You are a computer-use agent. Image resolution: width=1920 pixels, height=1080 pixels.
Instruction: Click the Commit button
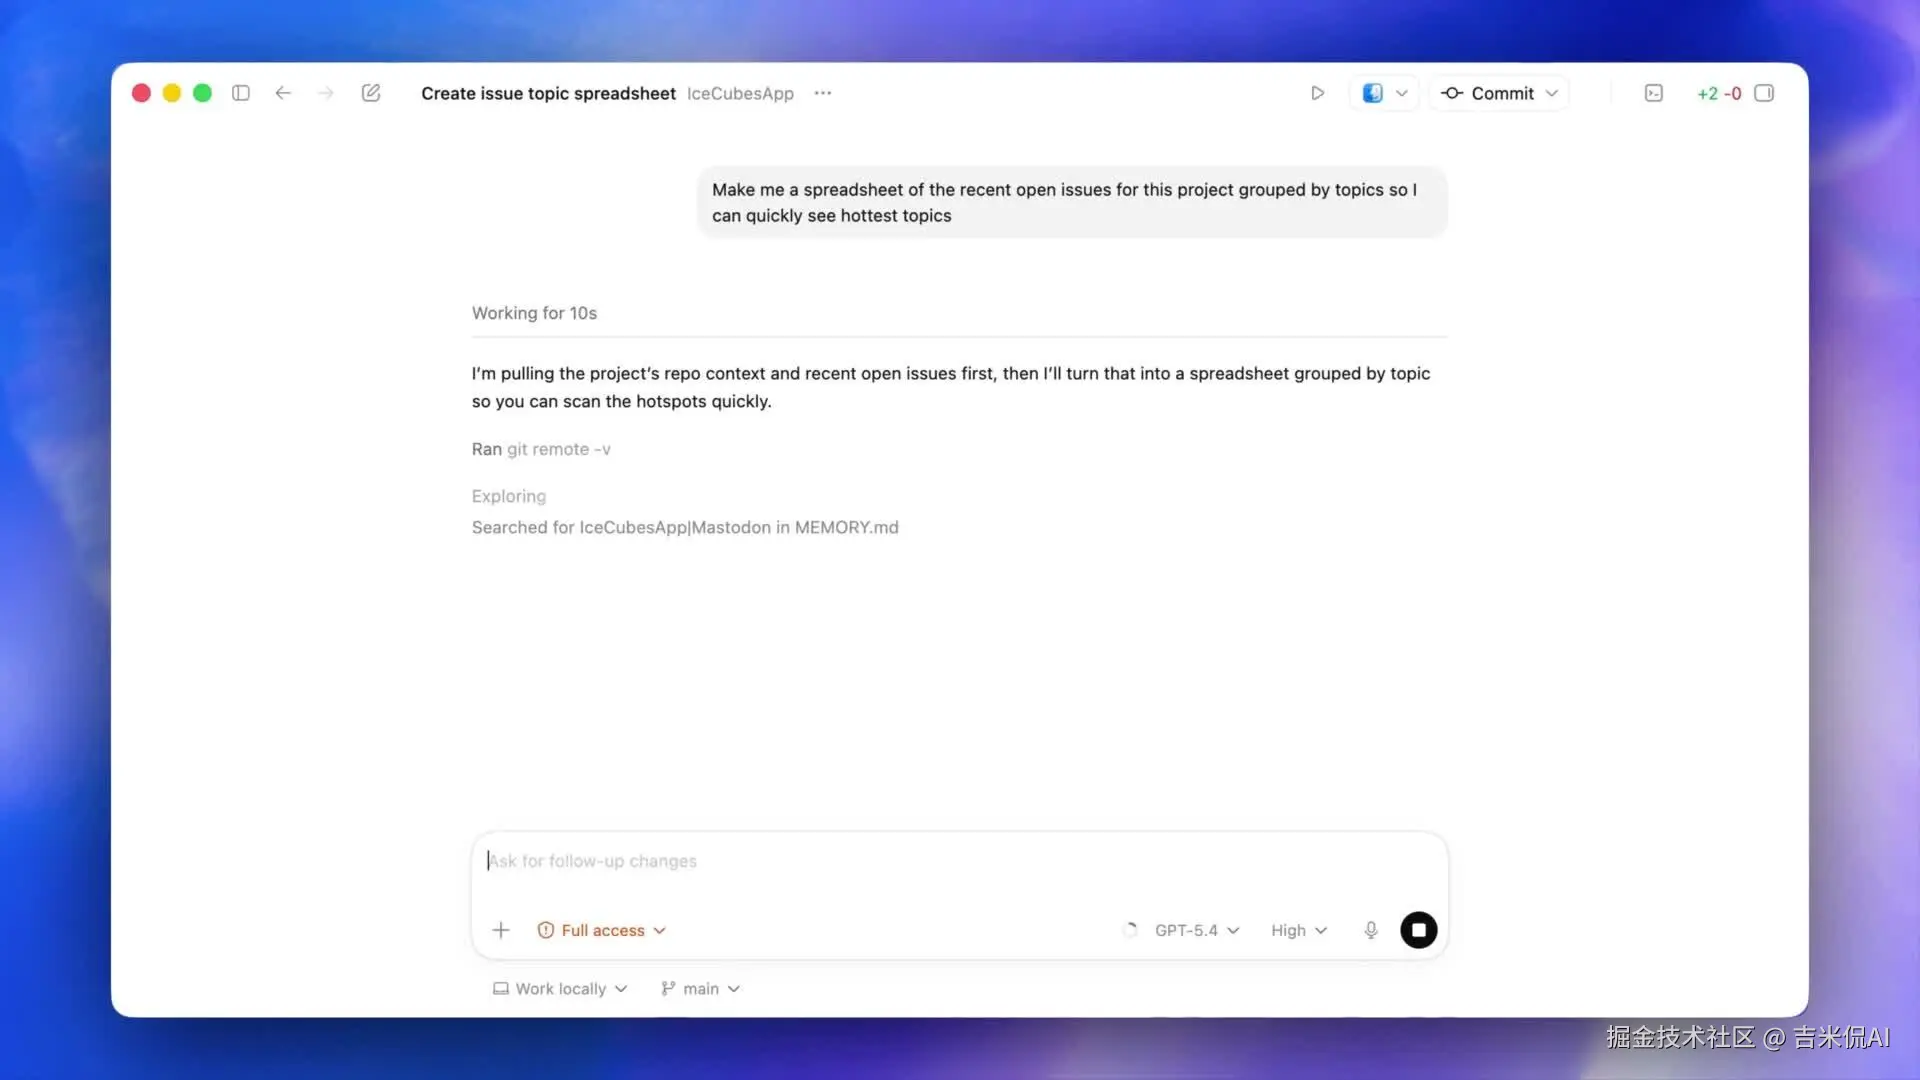pyautogui.click(x=1488, y=93)
